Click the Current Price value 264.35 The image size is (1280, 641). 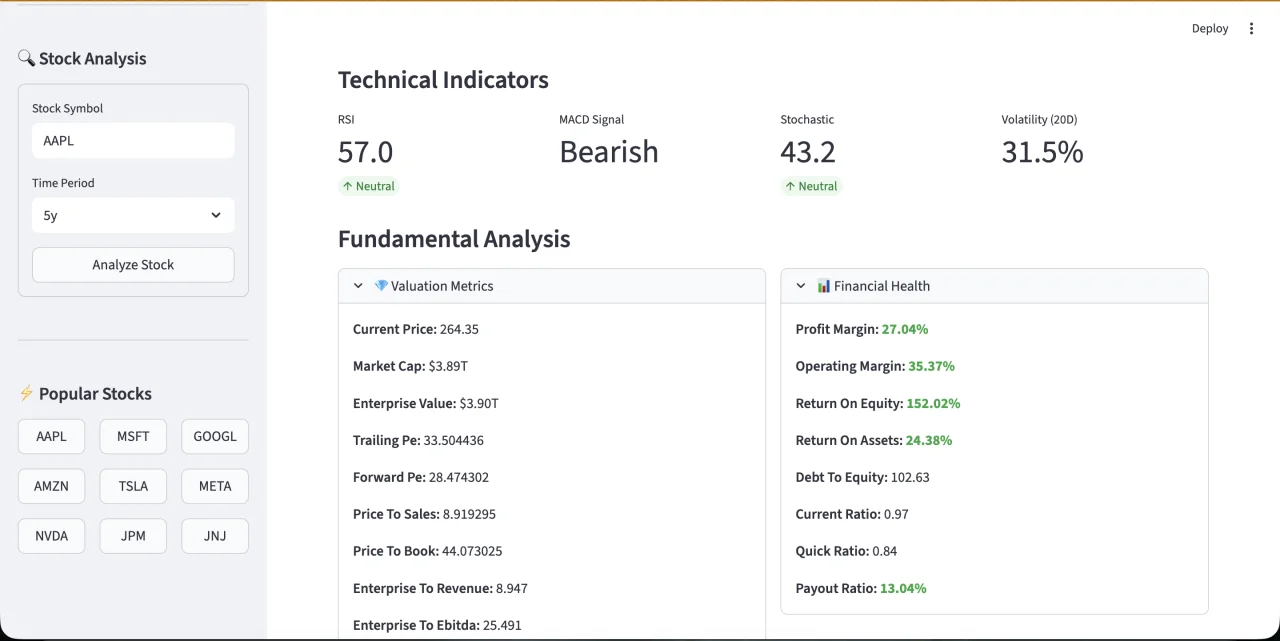coord(459,329)
